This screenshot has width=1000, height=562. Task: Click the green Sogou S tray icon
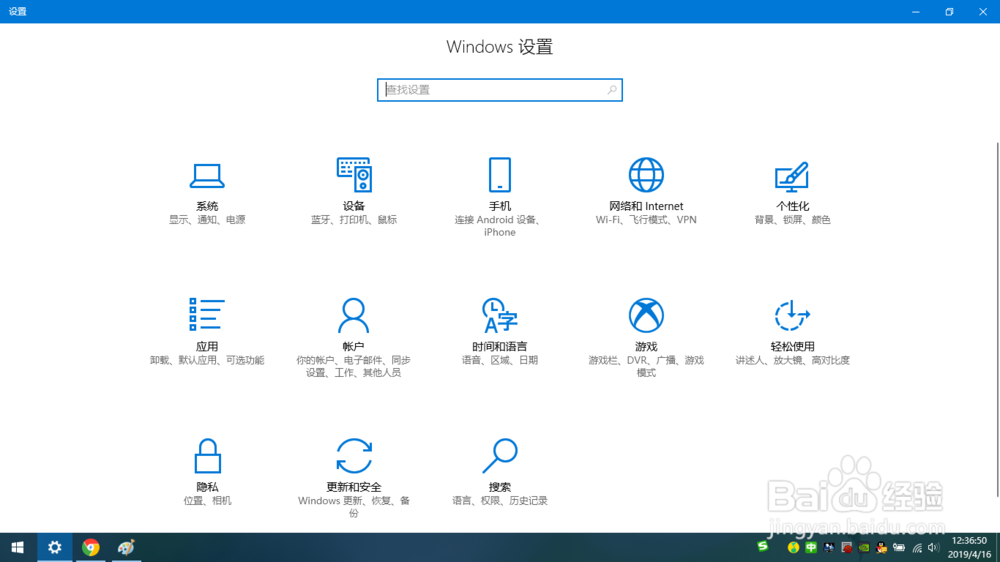coord(763,546)
